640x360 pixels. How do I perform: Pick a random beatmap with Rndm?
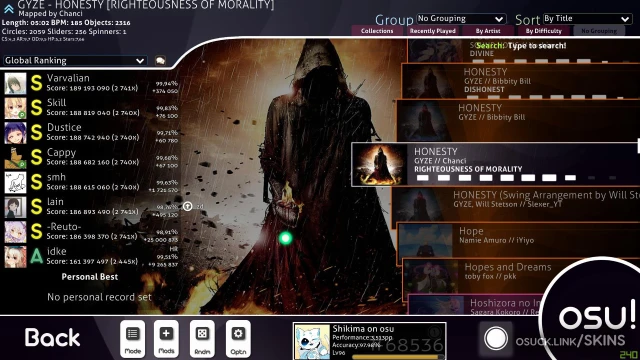coord(202,339)
